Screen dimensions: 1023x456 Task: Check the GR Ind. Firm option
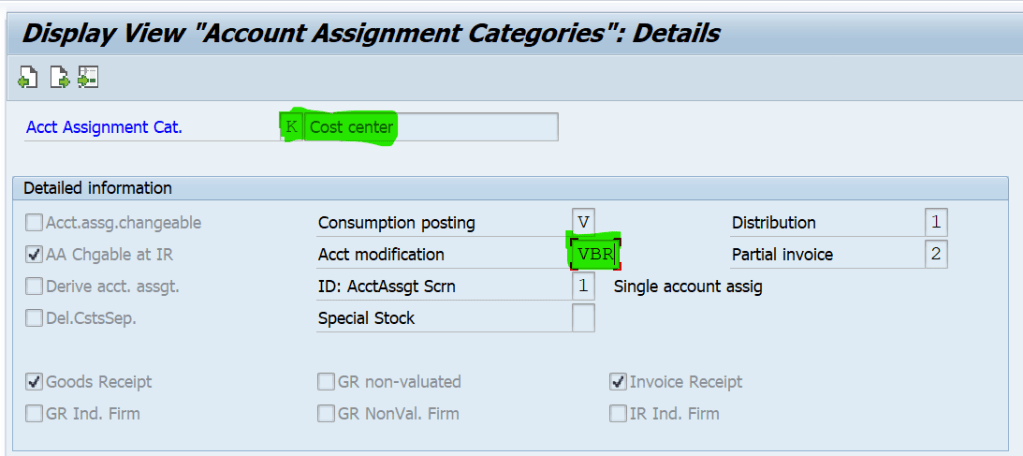point(34,413)
